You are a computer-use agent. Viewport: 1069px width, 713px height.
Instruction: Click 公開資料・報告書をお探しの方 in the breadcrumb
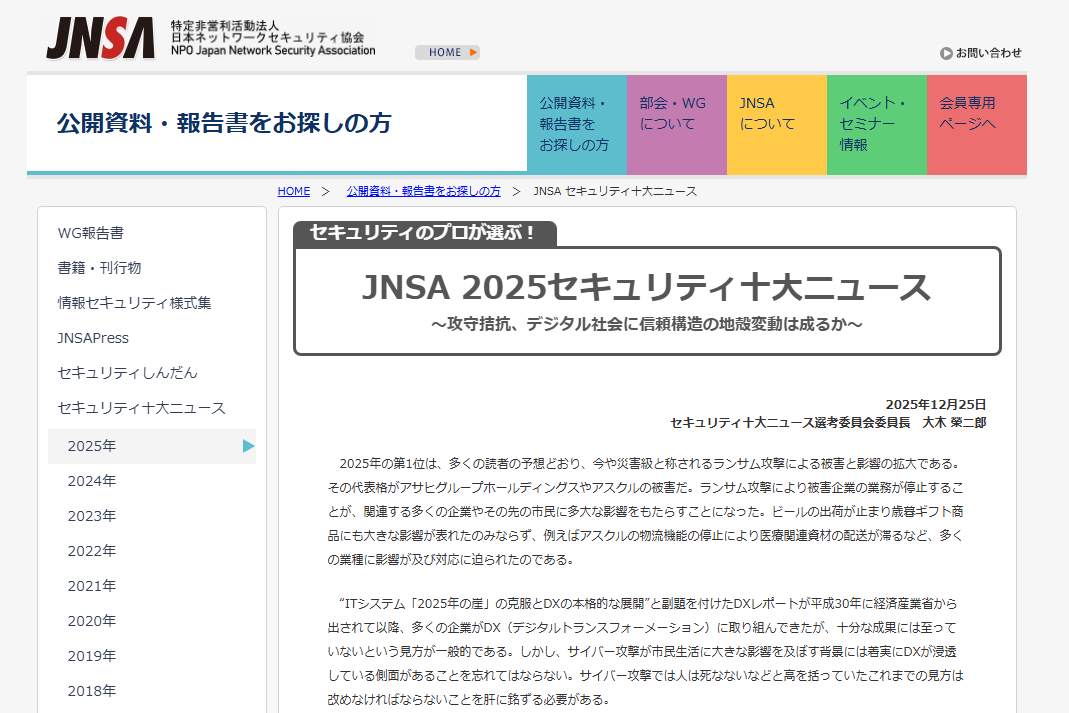(424, 191)
